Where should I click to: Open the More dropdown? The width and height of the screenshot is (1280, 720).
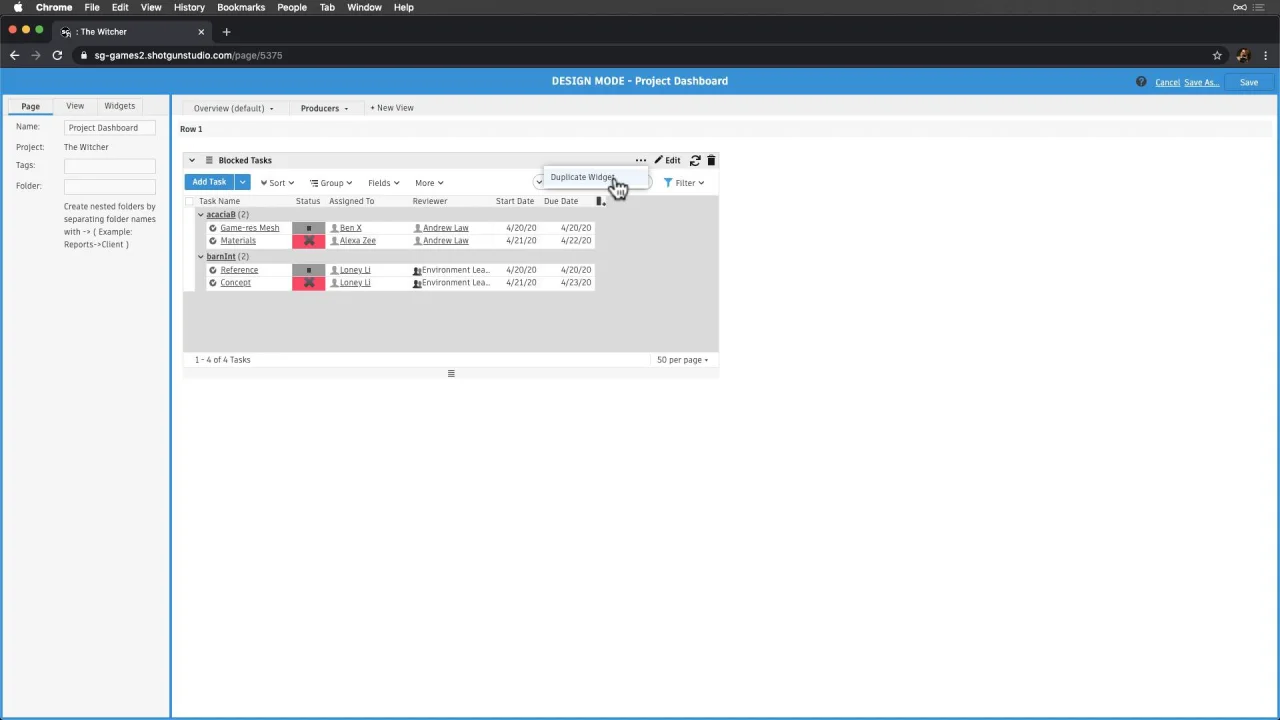(x=429, y=183)
